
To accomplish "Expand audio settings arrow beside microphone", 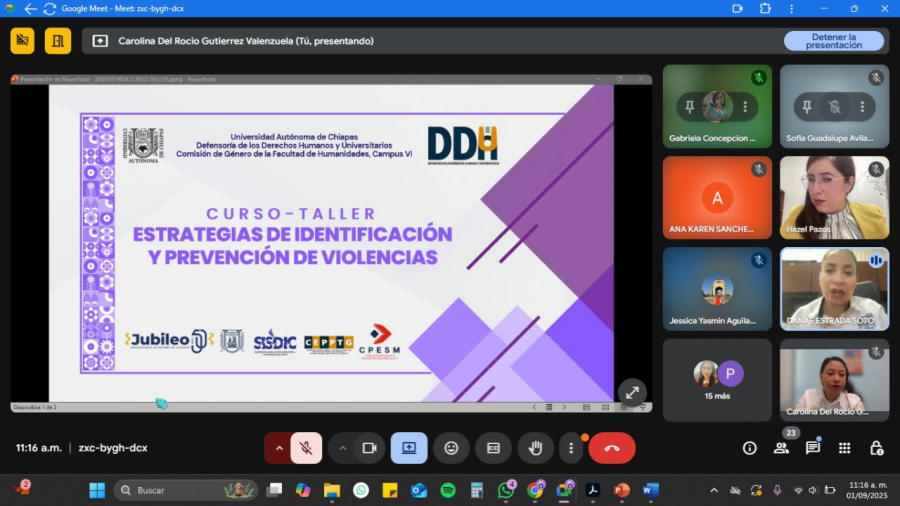I will point(279,448).
